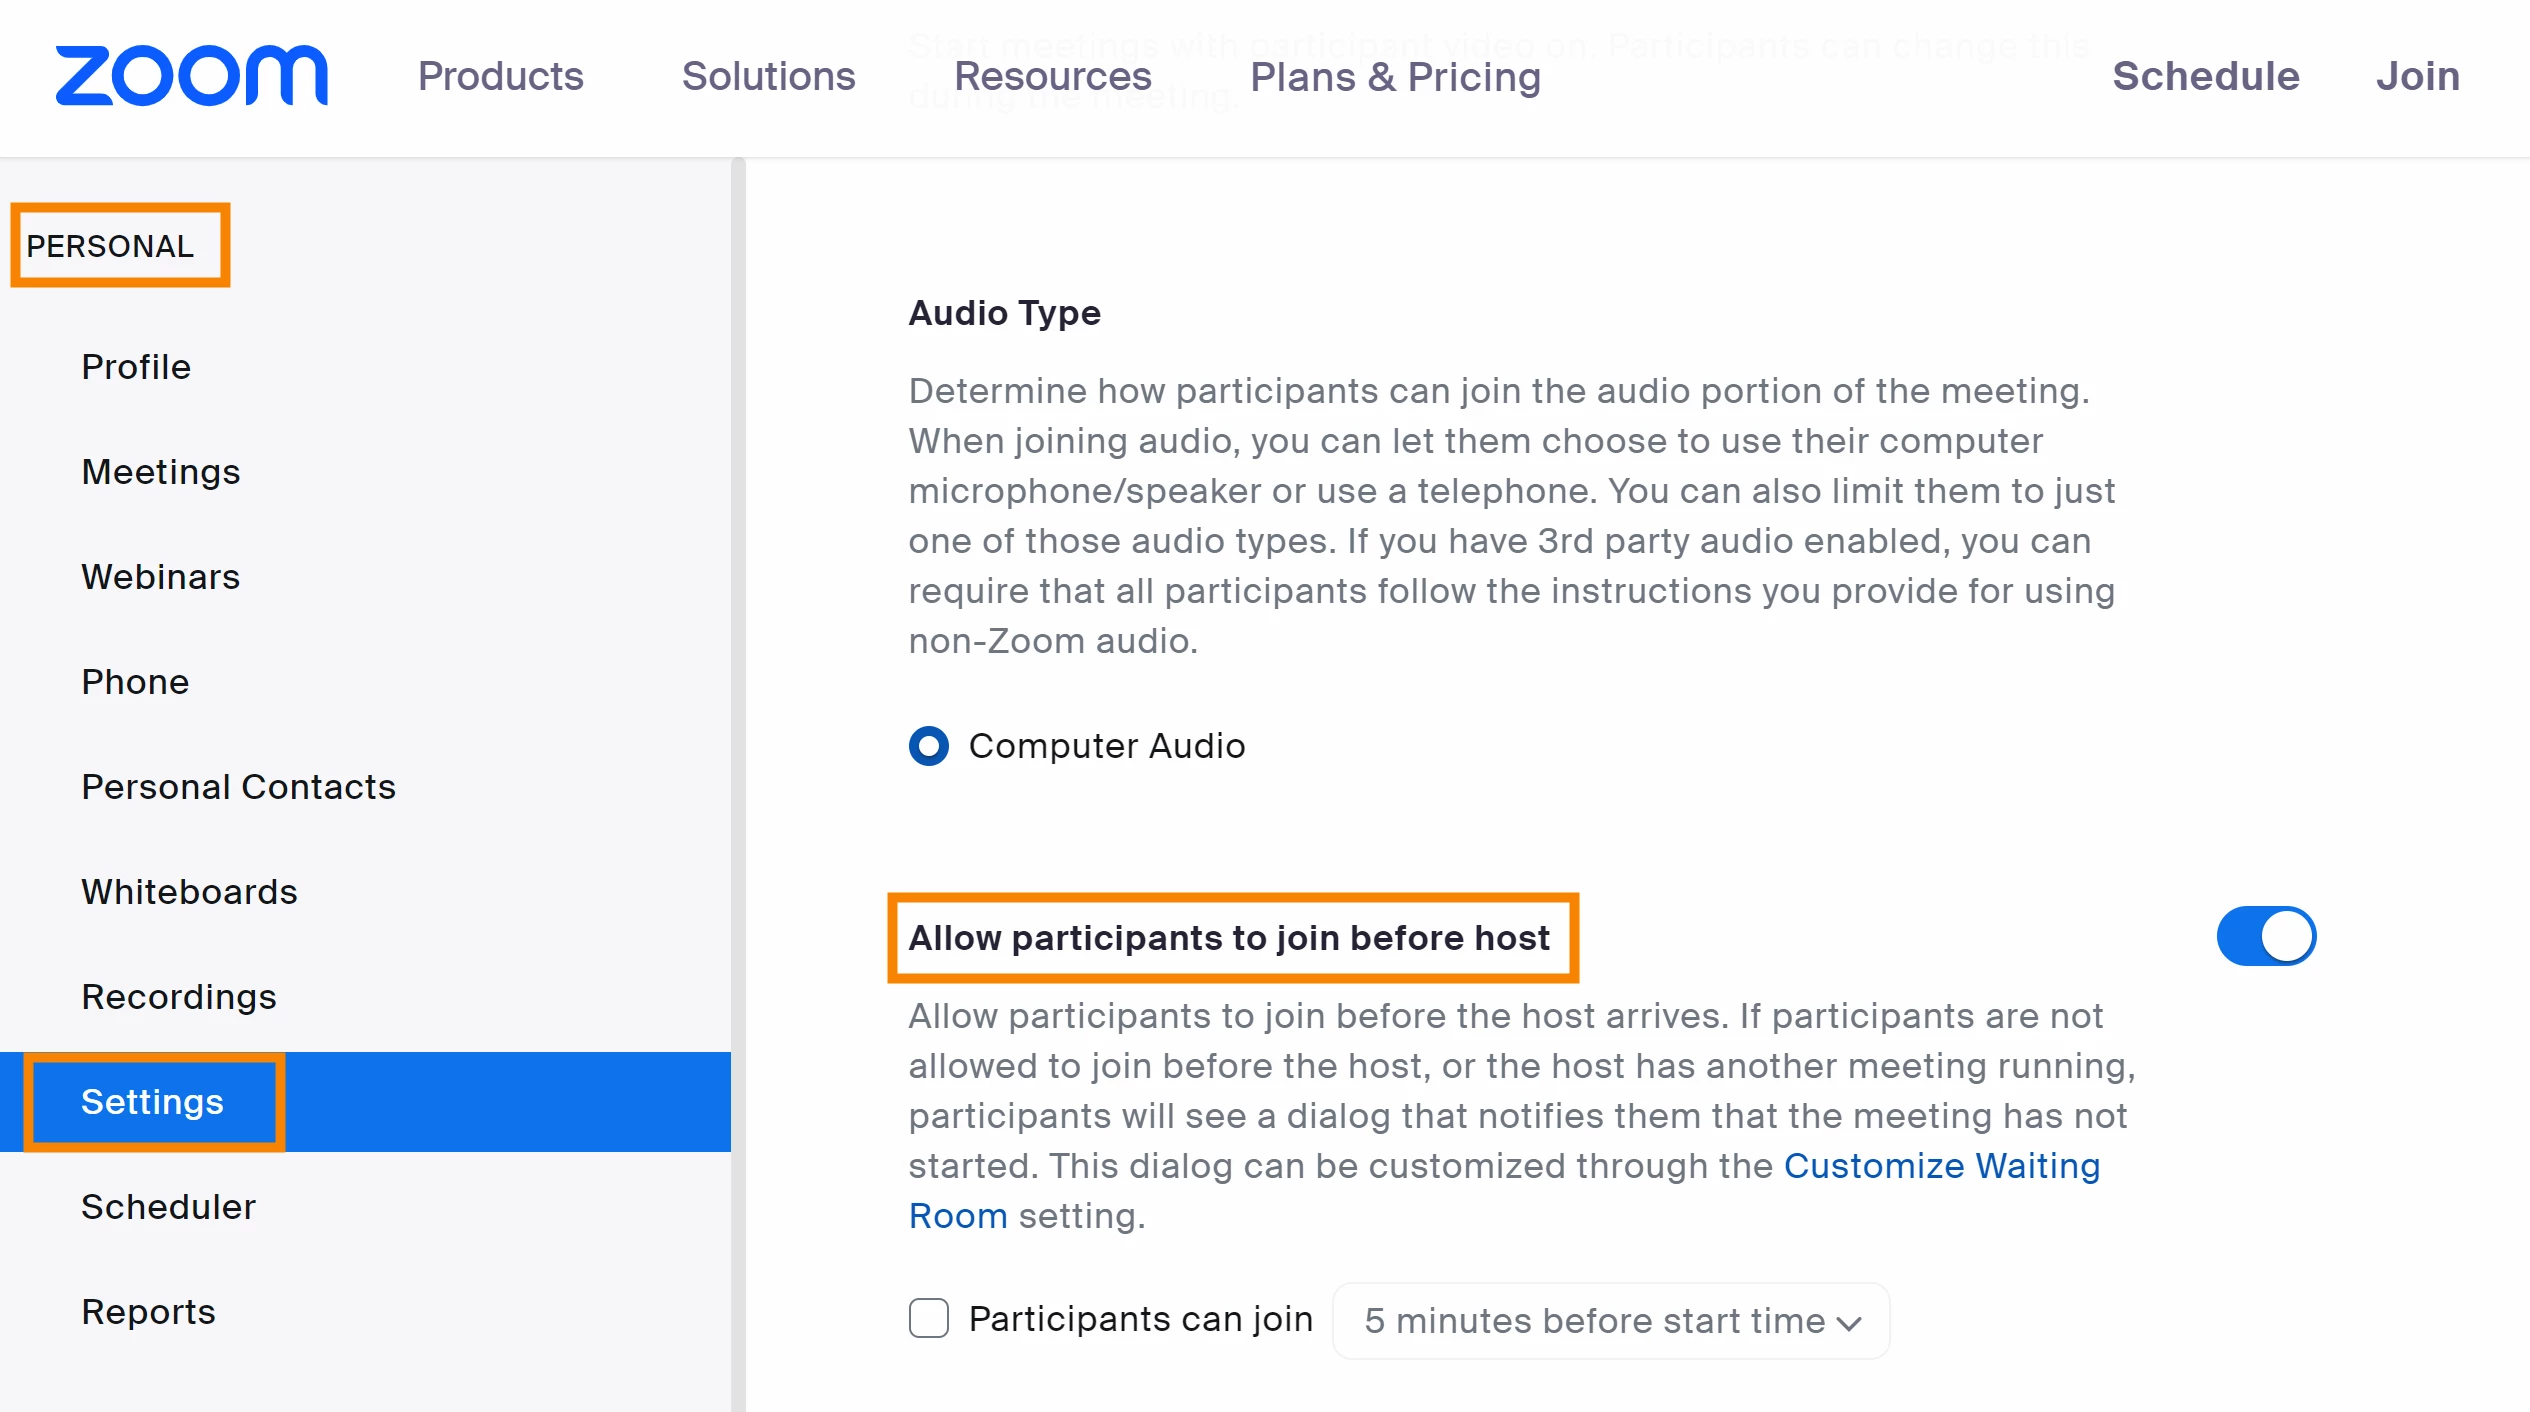Open Profile in the sidebar
The width and height of the screenshot is (2530, 1412).
coord(136,367)
